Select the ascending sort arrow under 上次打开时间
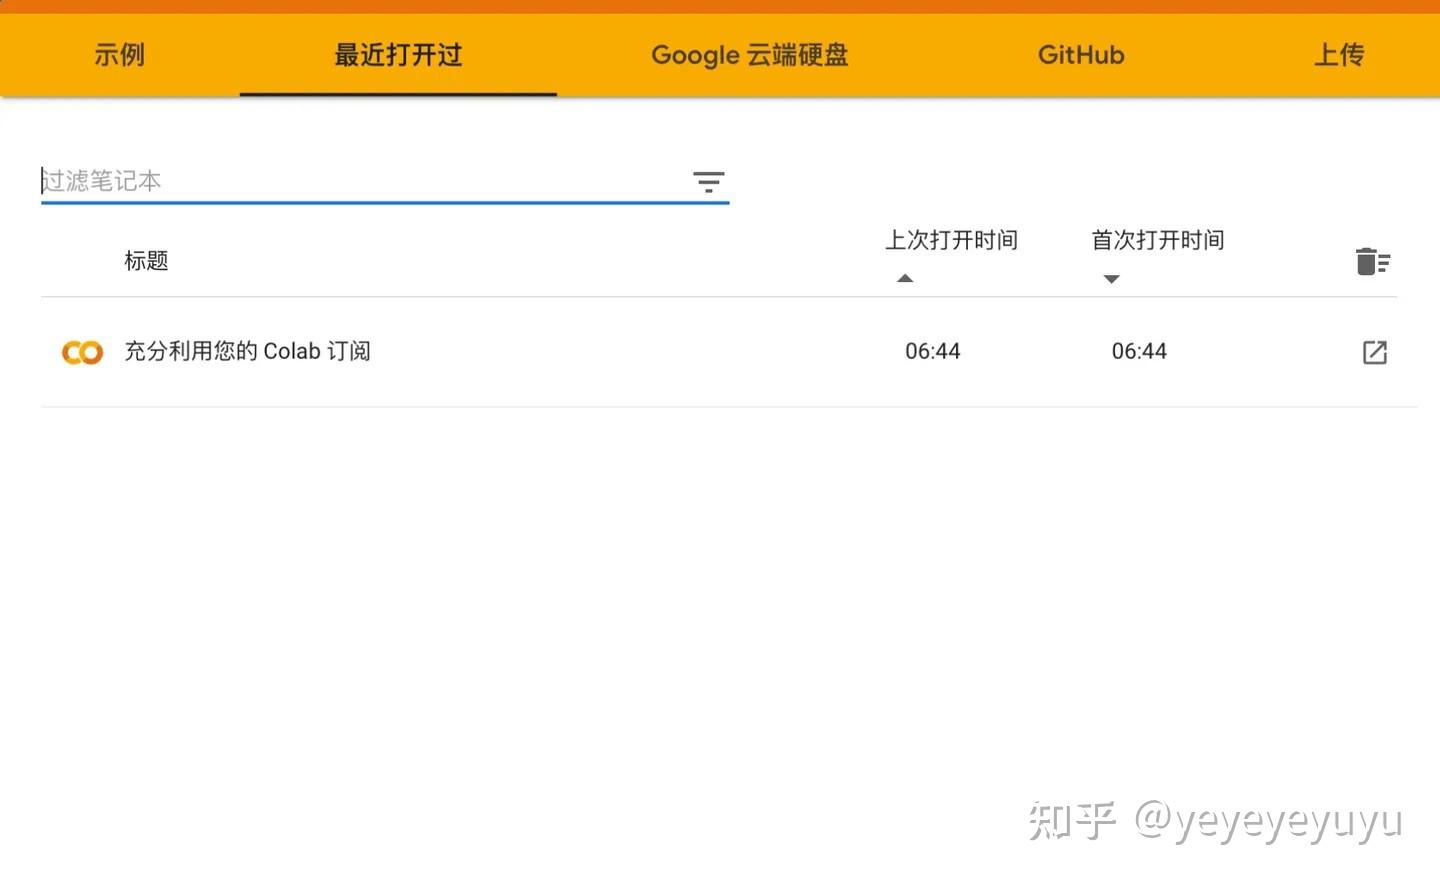This screenshot has height=885, width=1440. coord(905,278)
